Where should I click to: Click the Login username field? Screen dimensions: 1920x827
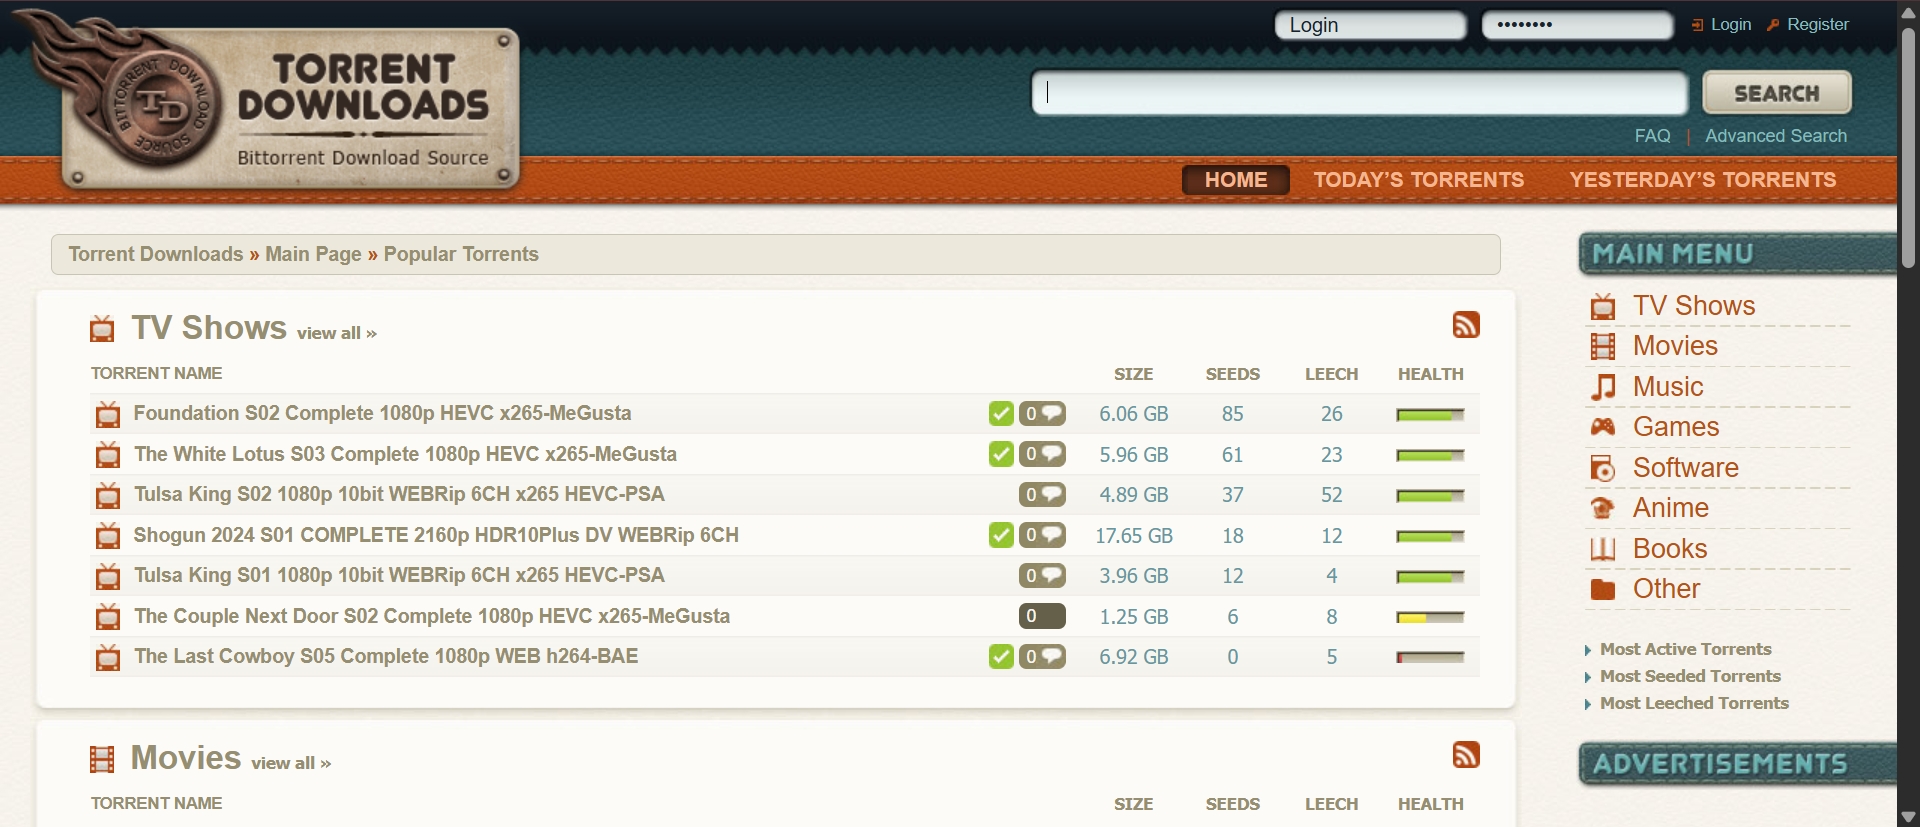click(x=1370, y=25)
